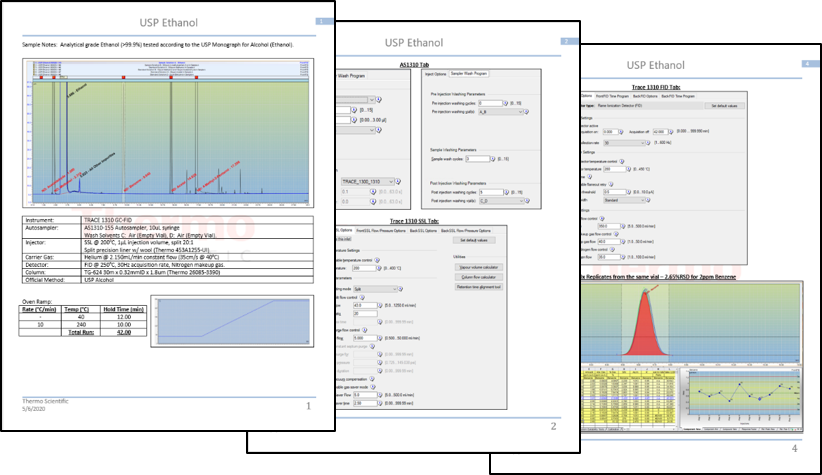Click info icon beside SSL temperature 200 field
This screenshot has width=822, height=475.
[x=379, y=268]
